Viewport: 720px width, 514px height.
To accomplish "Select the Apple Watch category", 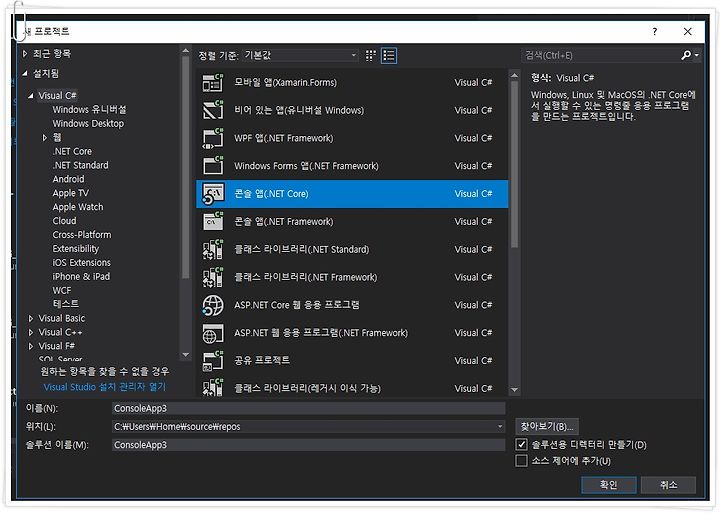I will click(x=78, y=207).
